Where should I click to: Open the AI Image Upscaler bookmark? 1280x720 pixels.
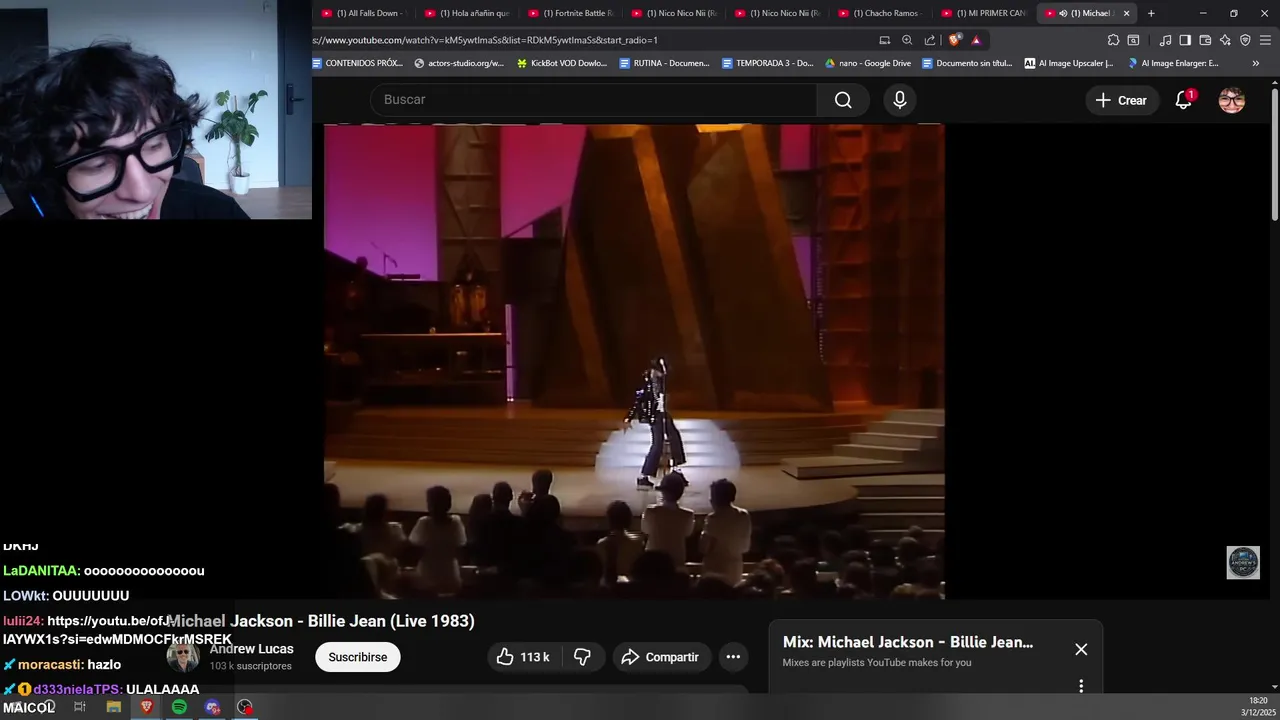1069,63
